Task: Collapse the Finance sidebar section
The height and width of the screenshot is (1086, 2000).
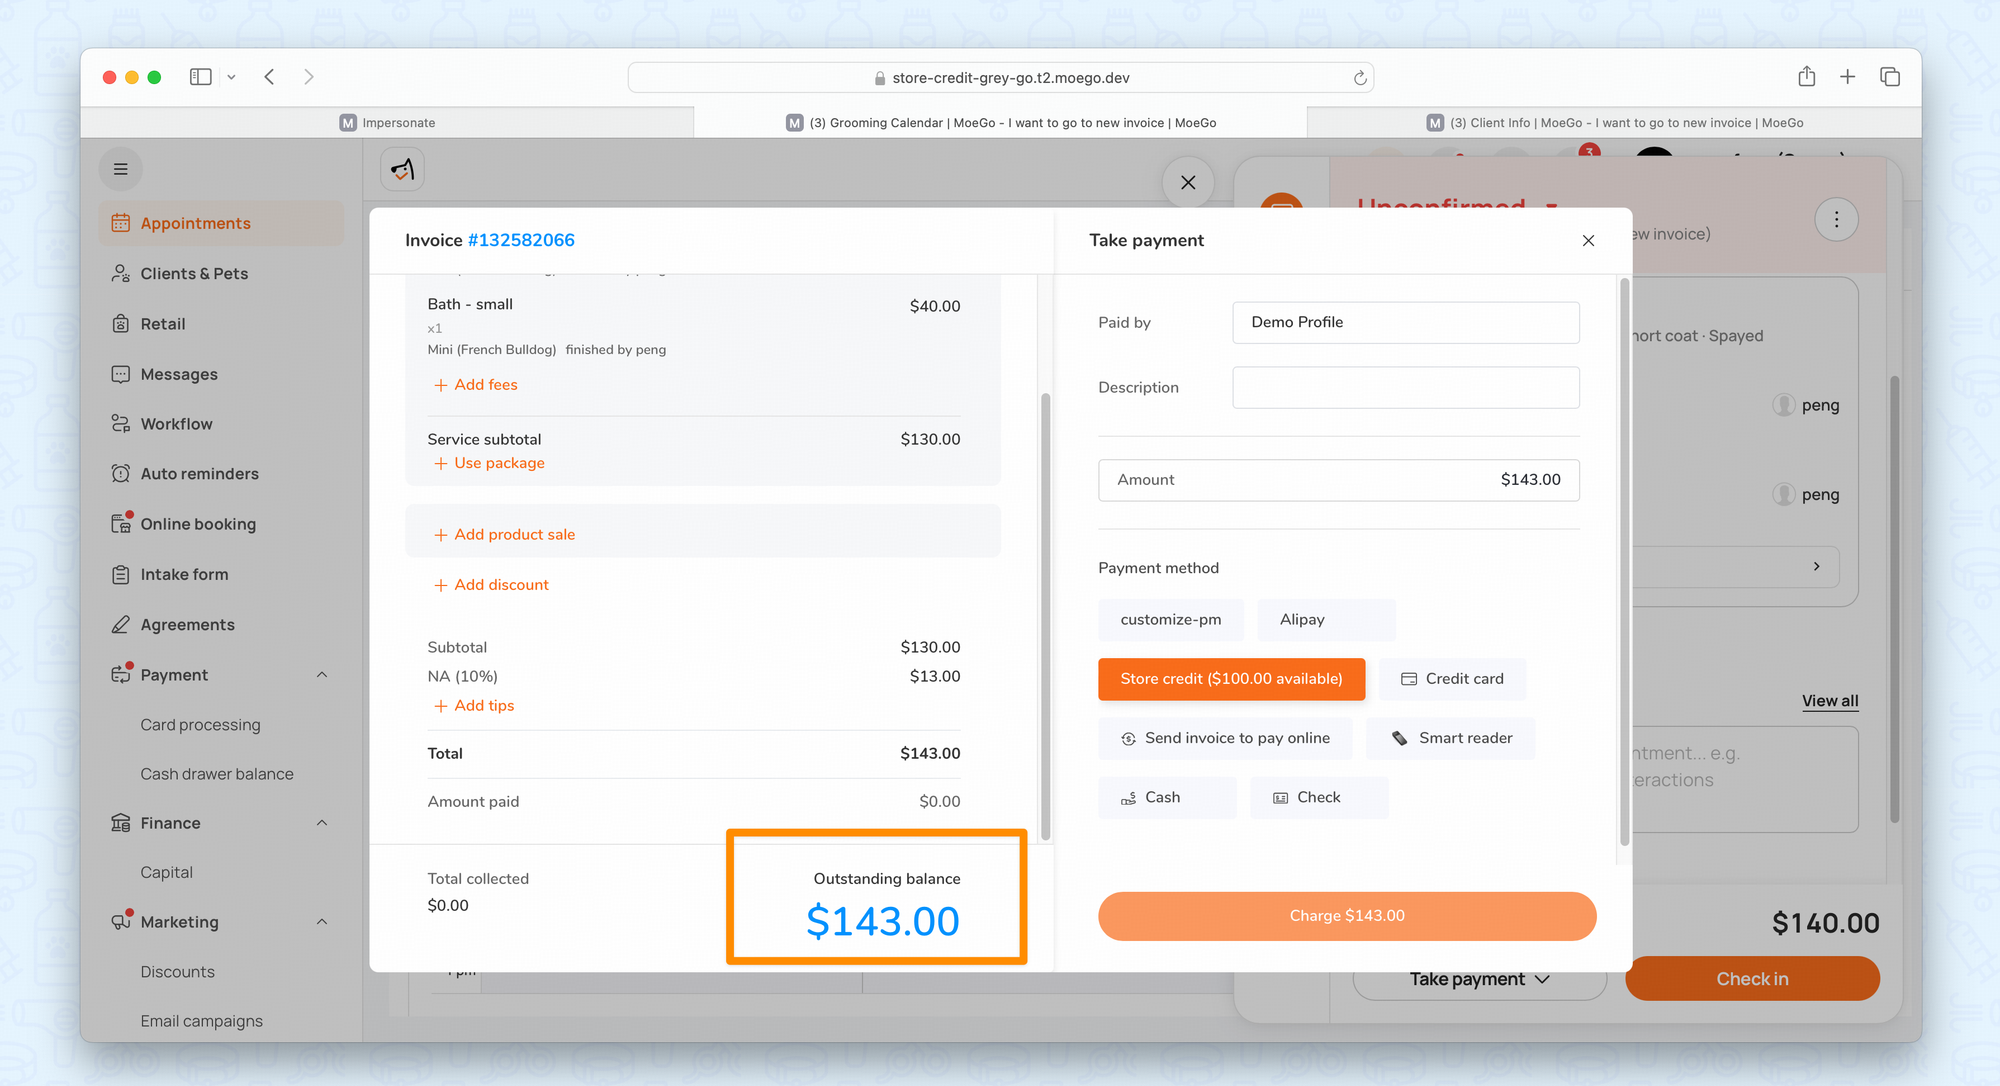Action: click(x=322, y=823)
